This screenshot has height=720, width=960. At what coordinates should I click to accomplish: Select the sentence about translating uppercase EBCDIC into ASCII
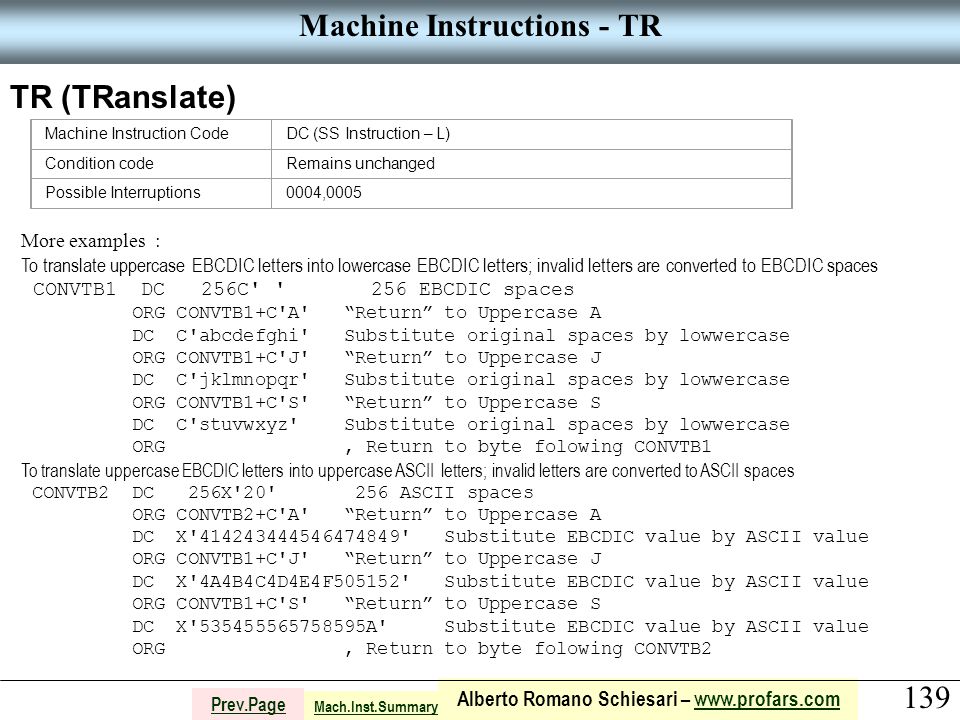coord(408,471)
